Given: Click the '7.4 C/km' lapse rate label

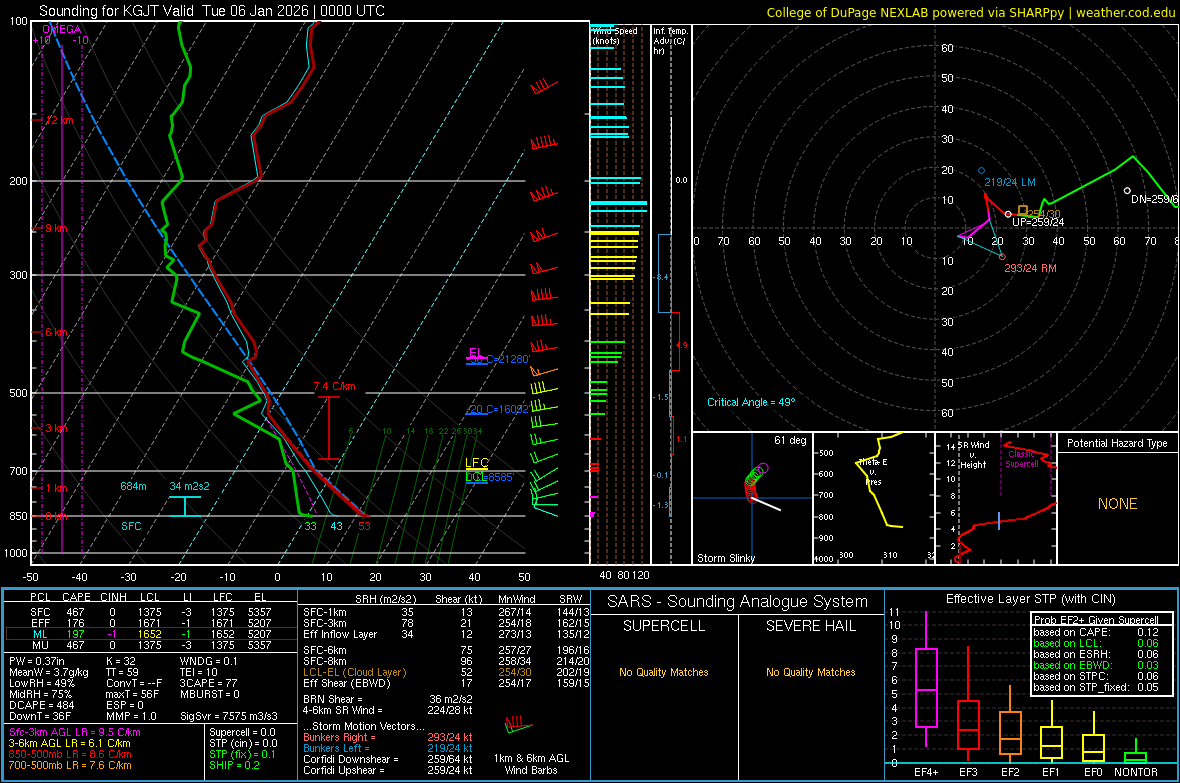Looking at the screenshot, I should point(334,386).
